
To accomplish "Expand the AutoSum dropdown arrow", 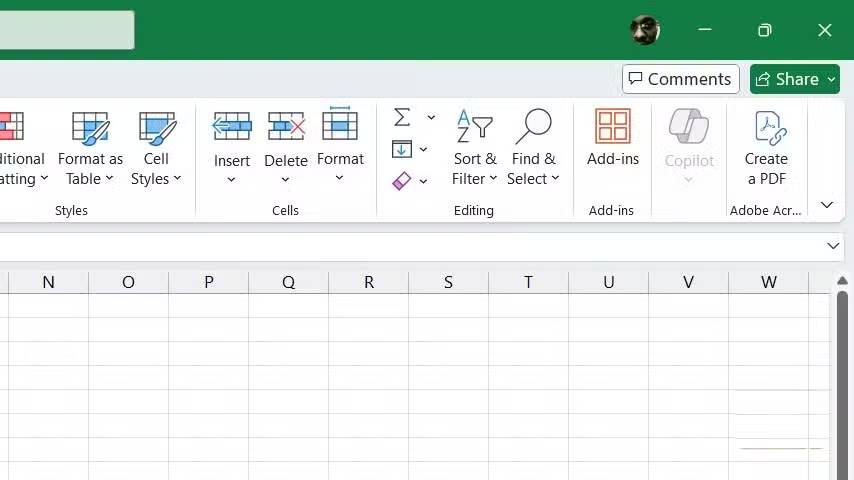I will coord(431,117).
